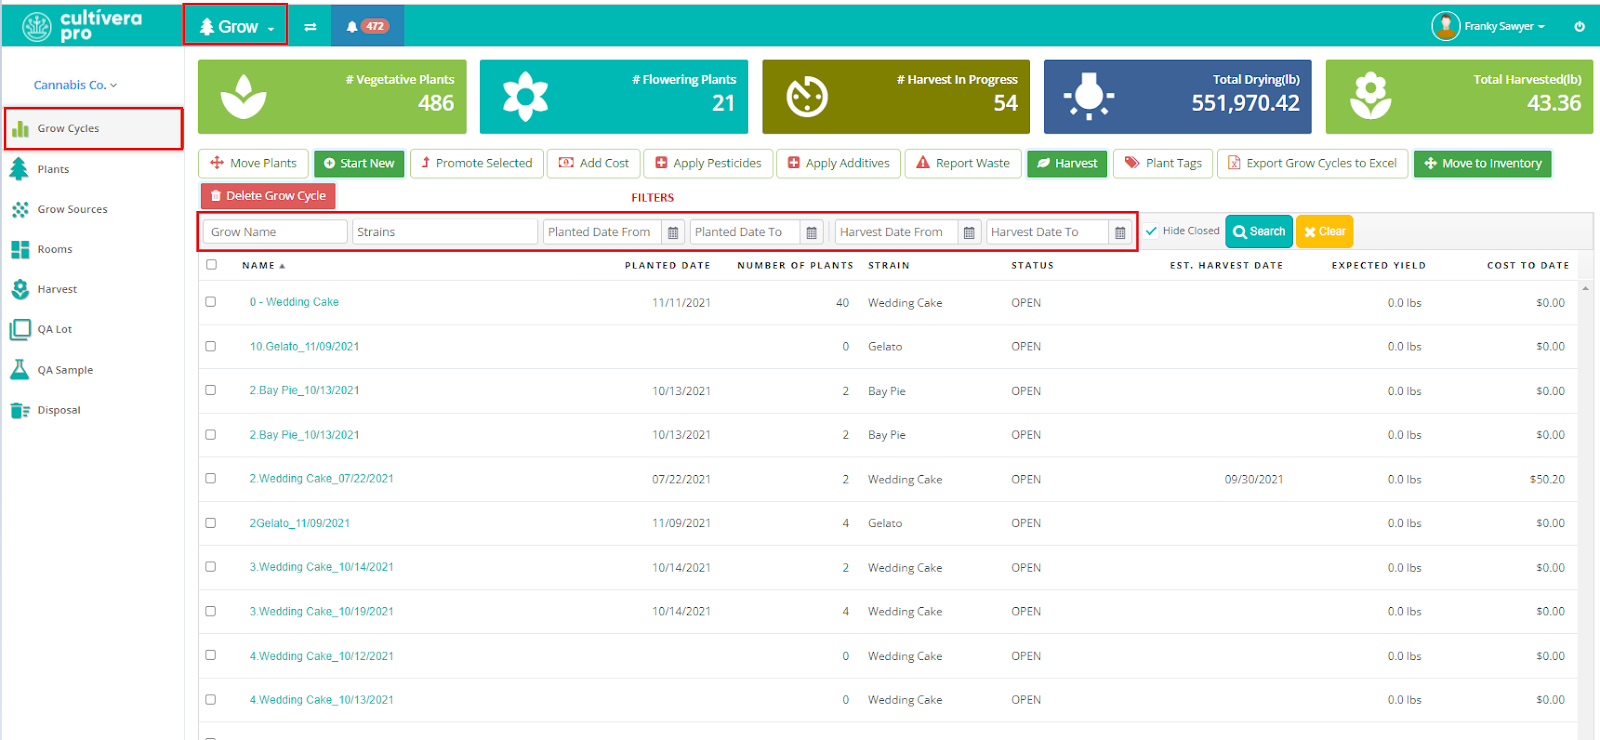This screenshot has width=1600, height=740.
Task: Click the table's vertical scrollbar up arrow
Action: point(1585,288)
